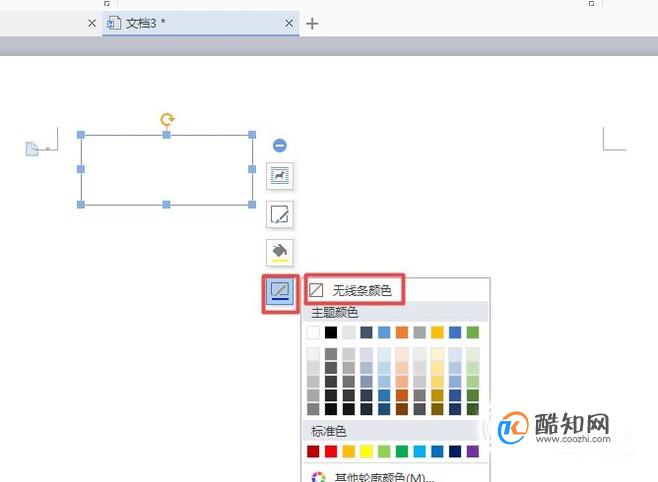Click the color wheel icon for other colors
658x482 pixels.
coord(319,477)
